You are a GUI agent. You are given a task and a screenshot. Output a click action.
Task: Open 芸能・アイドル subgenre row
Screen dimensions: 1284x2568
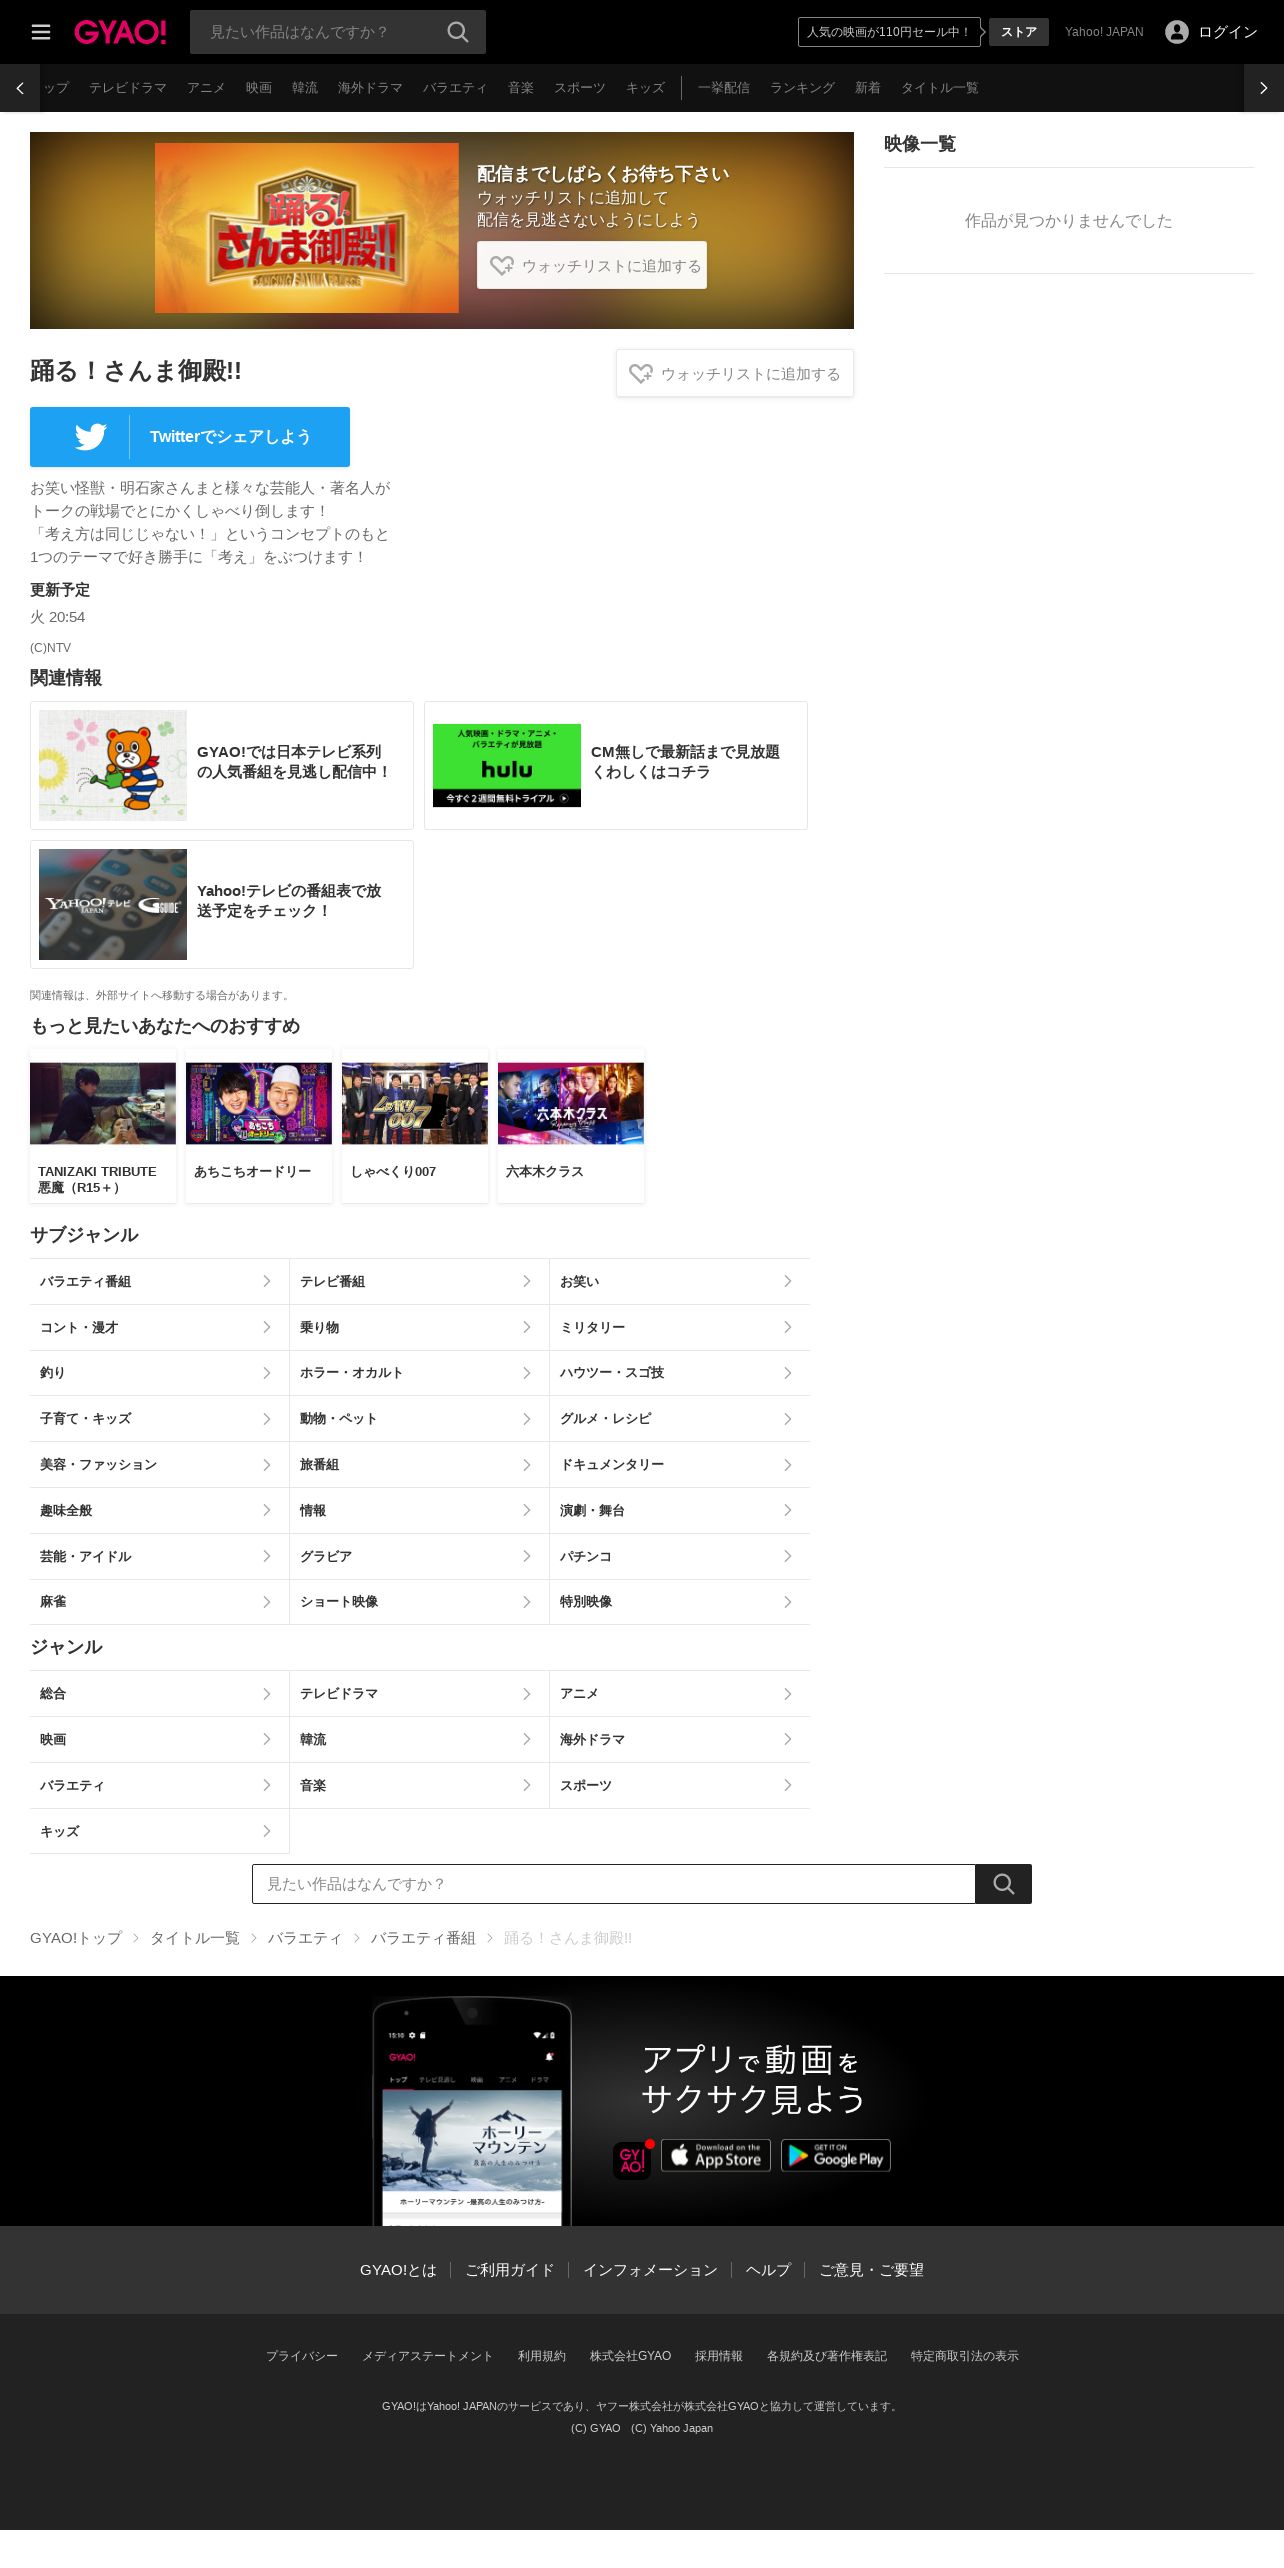coord(159,1556)
